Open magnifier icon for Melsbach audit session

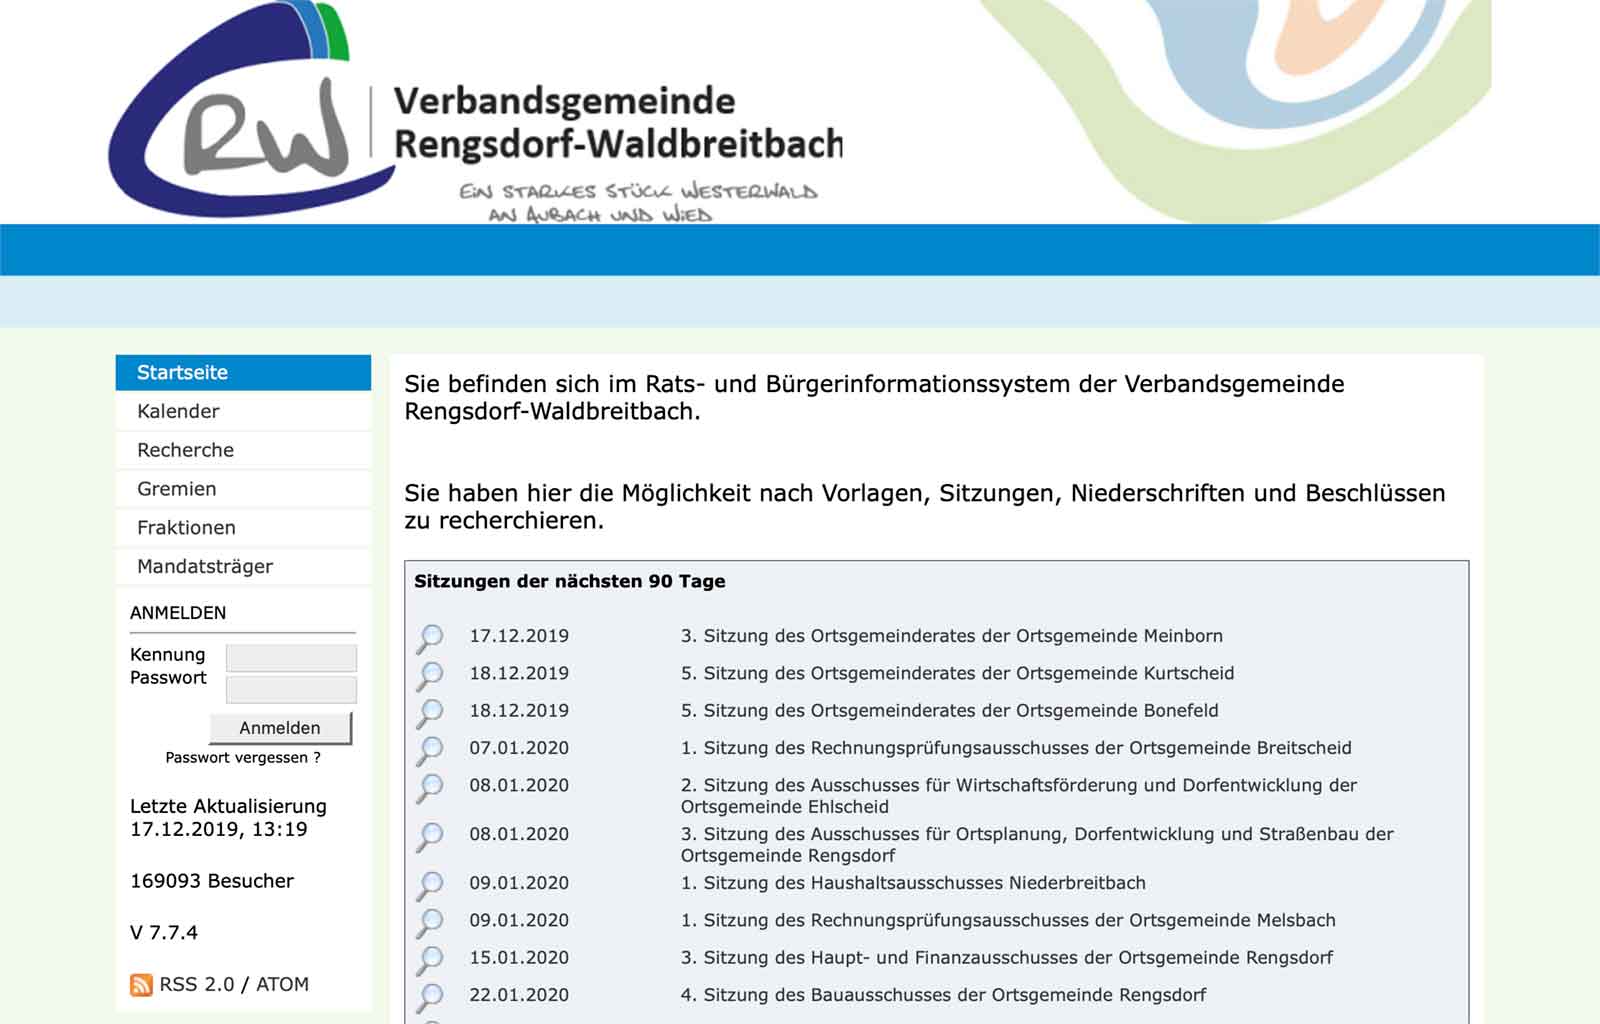pos(430,922)
